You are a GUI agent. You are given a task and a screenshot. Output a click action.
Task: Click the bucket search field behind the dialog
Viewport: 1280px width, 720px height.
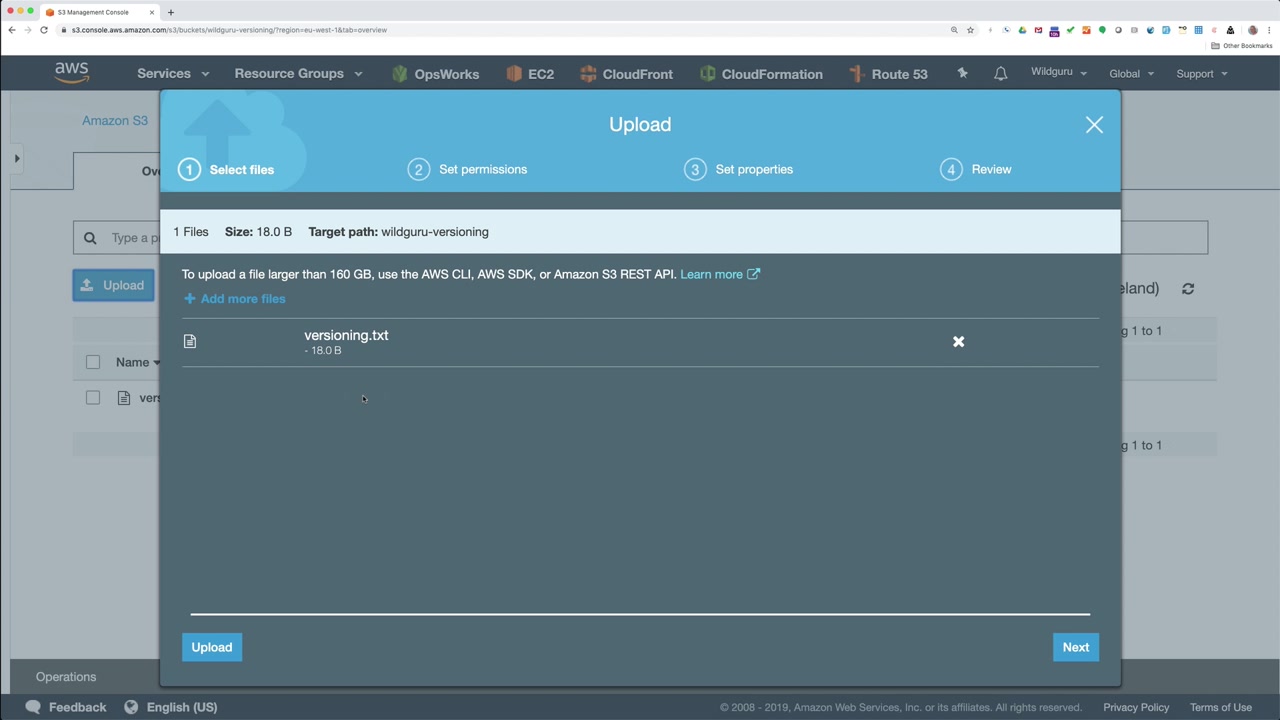pyautogui.click(x=640, y=238)
